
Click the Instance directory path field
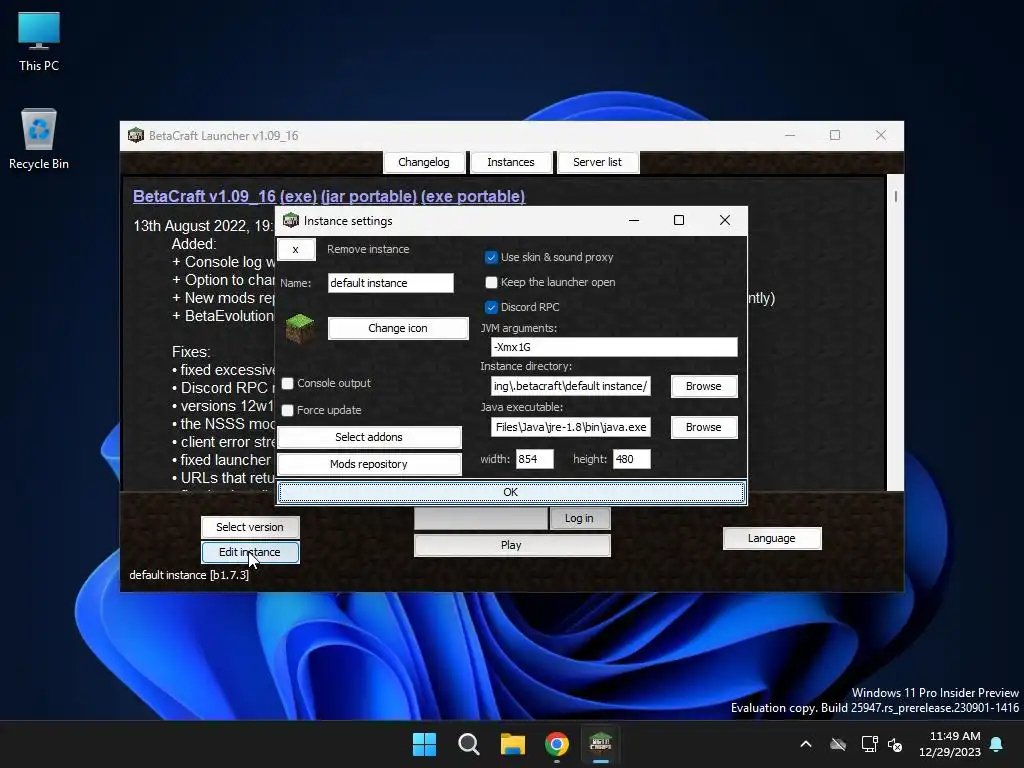(x=570, y=386)
